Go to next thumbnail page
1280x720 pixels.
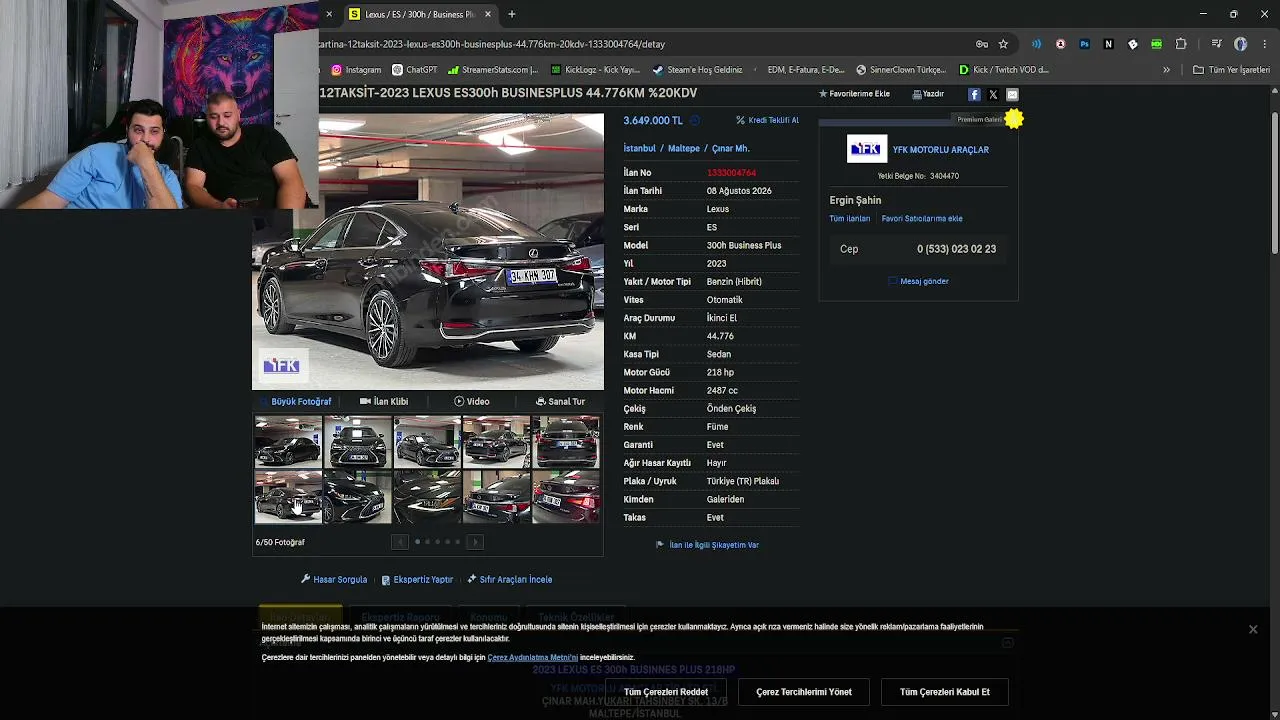[x=475, y=542]
